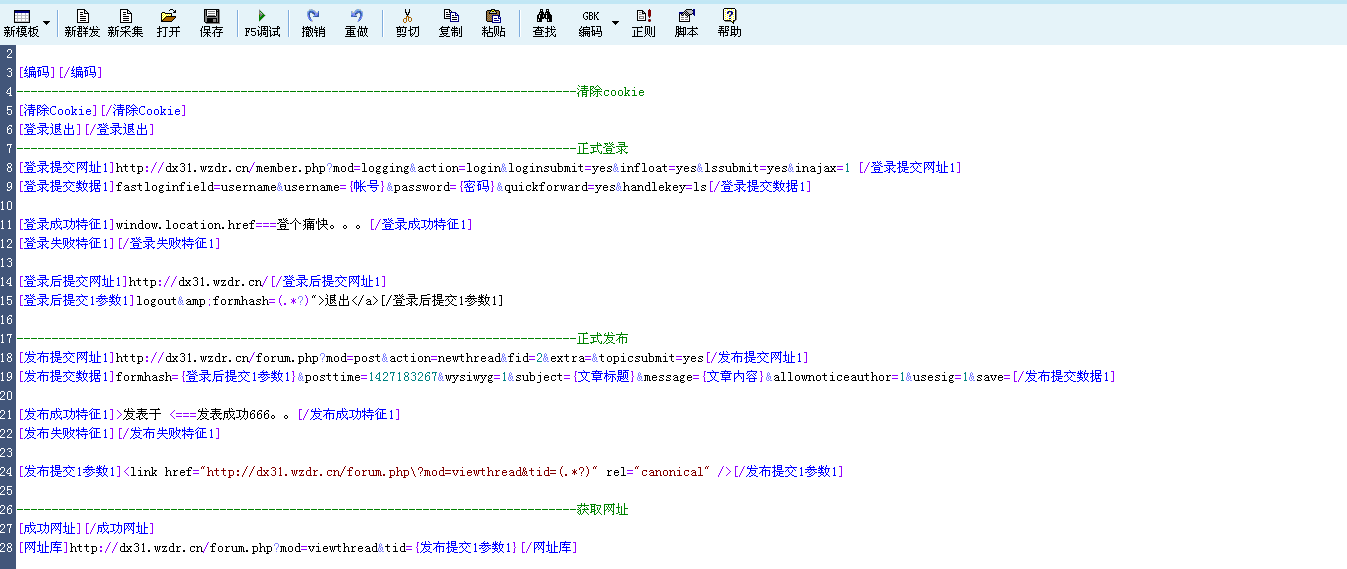Click the [发布失败特征1] opening tag

click(66, 434)
